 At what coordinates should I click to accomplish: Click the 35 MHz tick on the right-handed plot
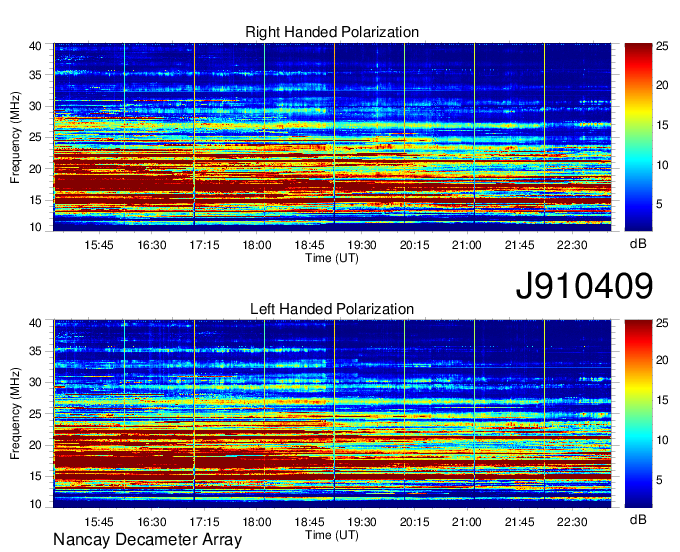pyautogui.click(x=35, y=75)
